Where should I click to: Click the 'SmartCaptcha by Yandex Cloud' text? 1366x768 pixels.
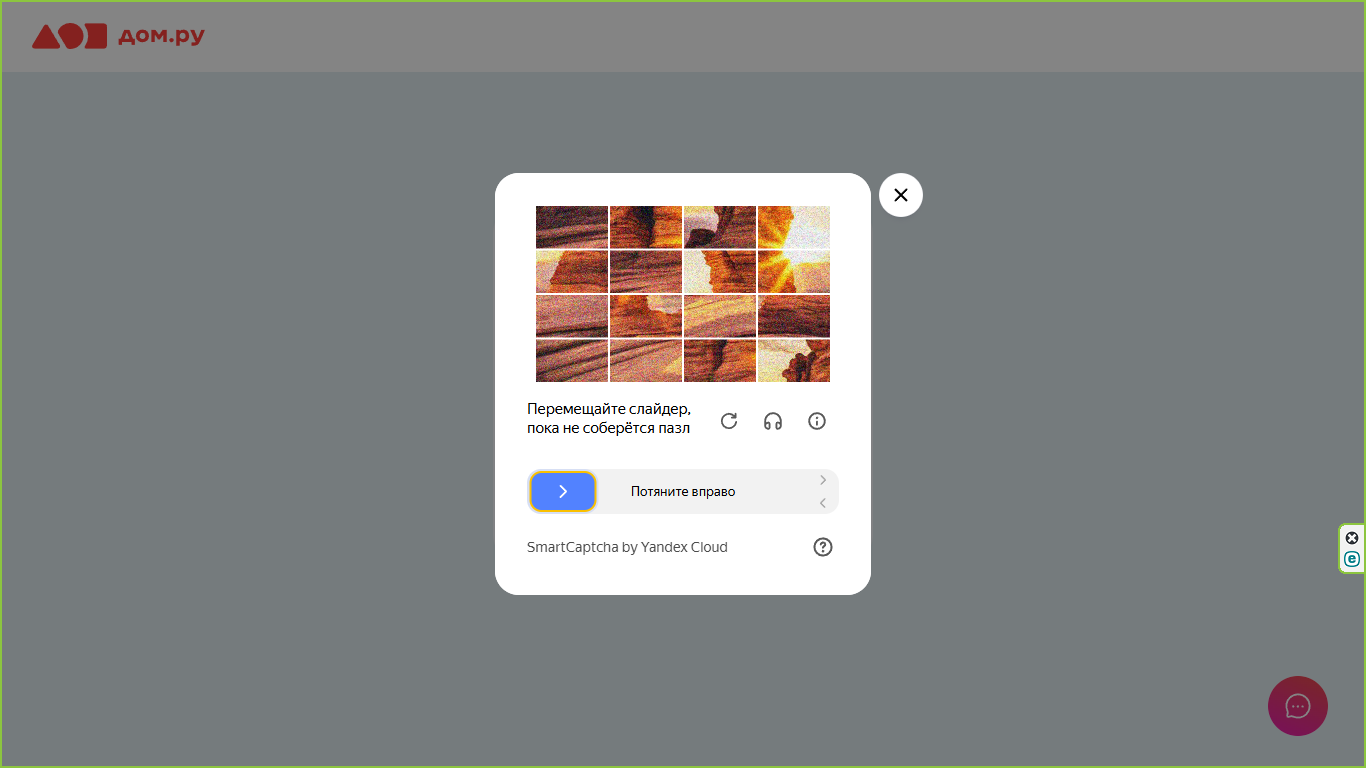[x=627, y=547]
